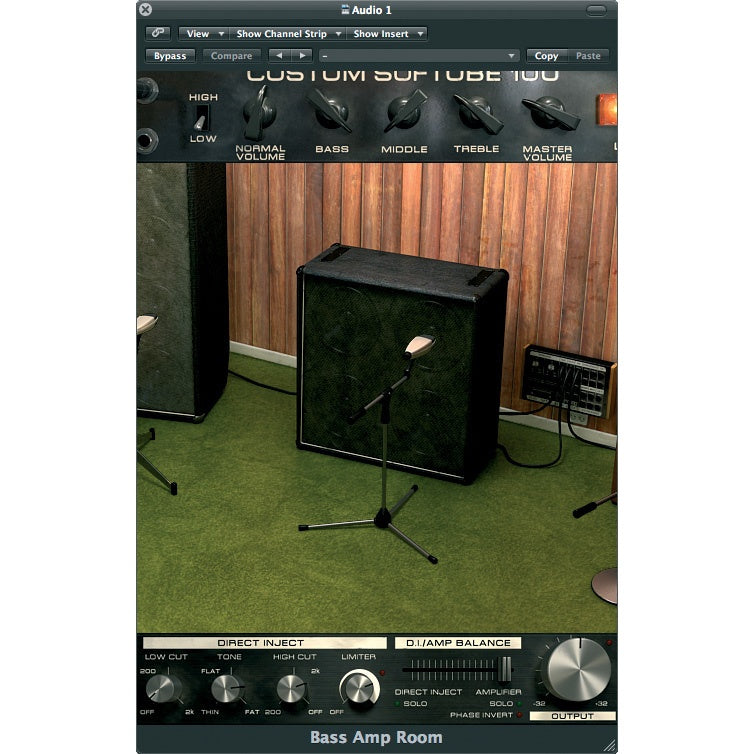
Task: Click the Output clip LED indicator
Action: tap(609, 642)
